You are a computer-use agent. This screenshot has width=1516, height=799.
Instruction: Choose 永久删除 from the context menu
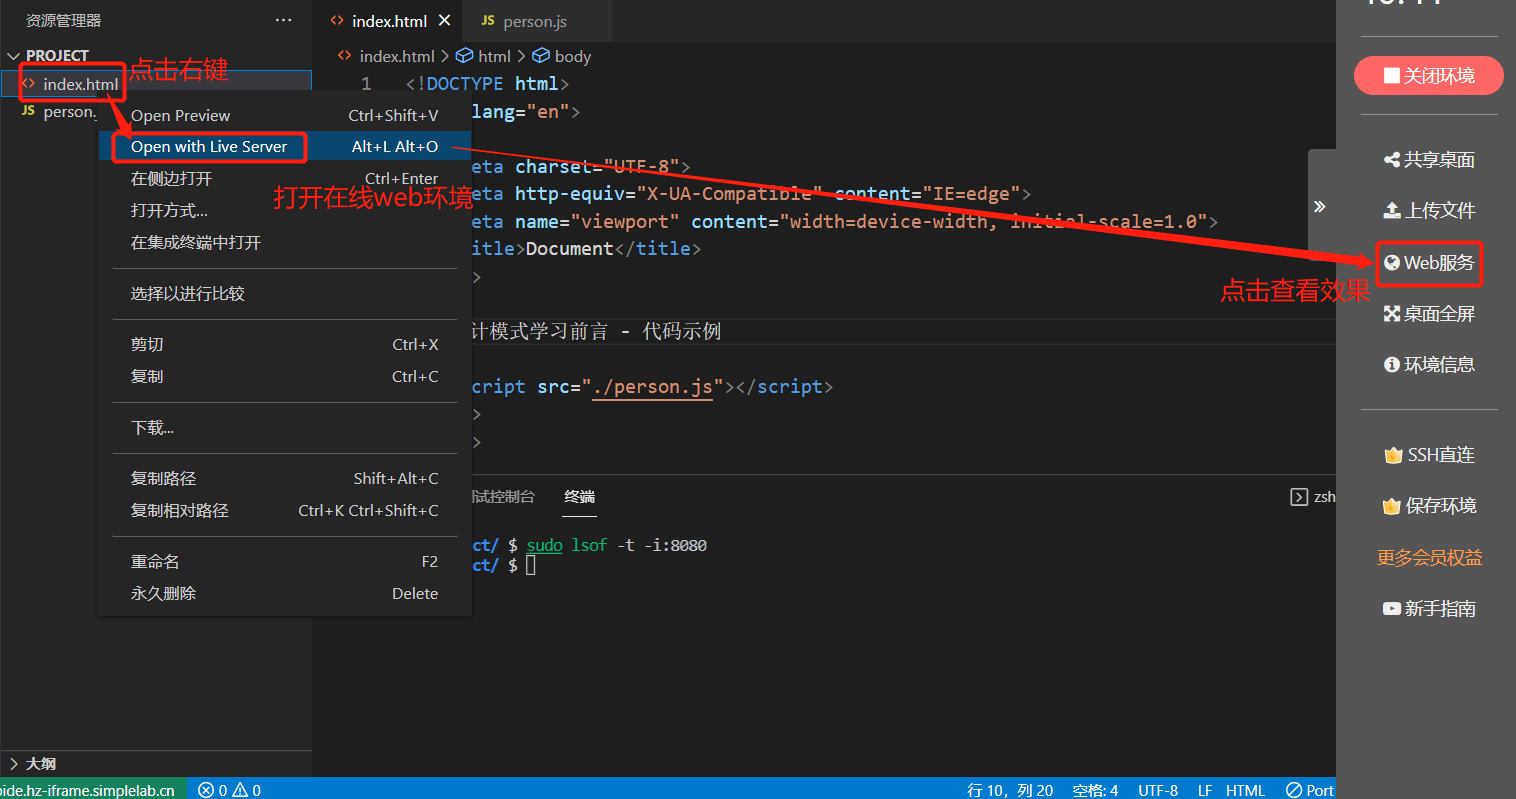point(285,593)
